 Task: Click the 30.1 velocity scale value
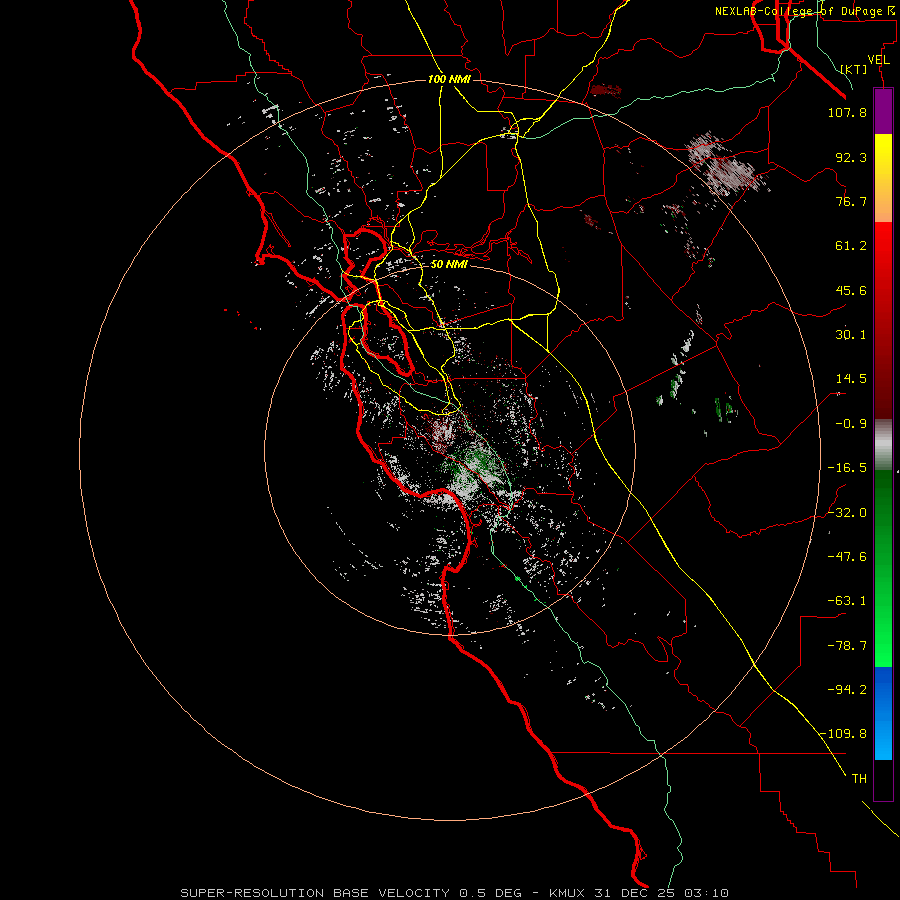pos(851,335)
